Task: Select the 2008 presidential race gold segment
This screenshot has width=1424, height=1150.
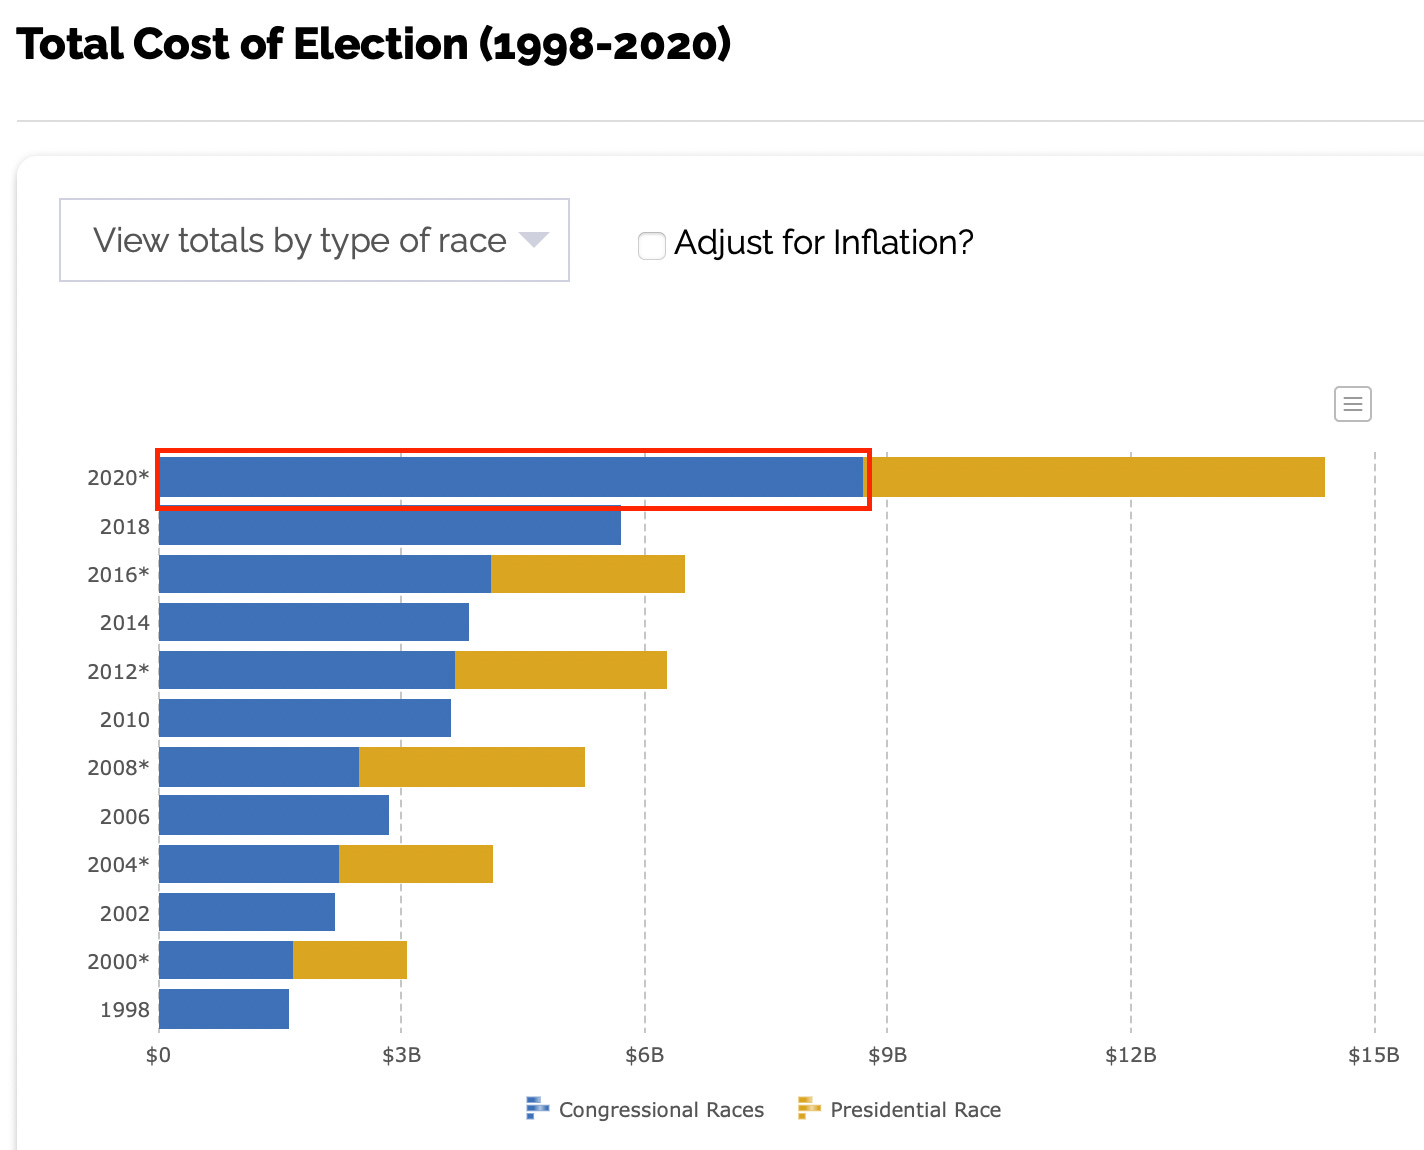Action: pyautogui.click(x=472, y=767)
